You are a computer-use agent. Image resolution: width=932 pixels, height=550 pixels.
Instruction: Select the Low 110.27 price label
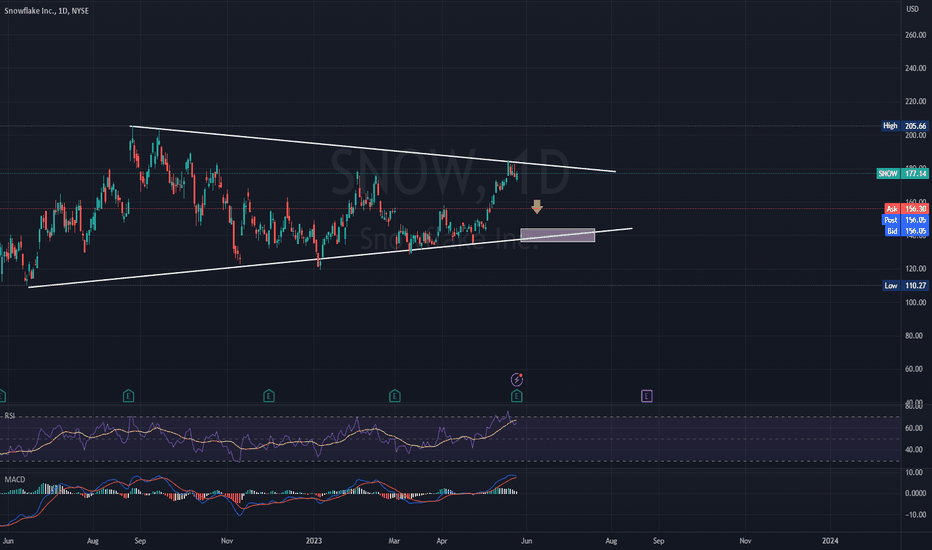[905, 285]
